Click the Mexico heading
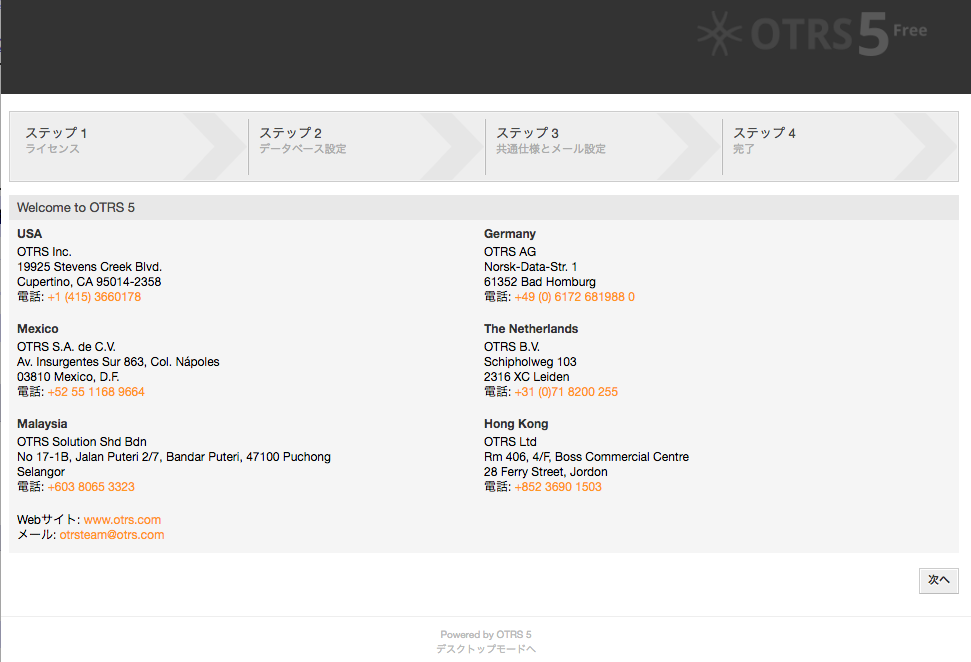 [38, 329]
